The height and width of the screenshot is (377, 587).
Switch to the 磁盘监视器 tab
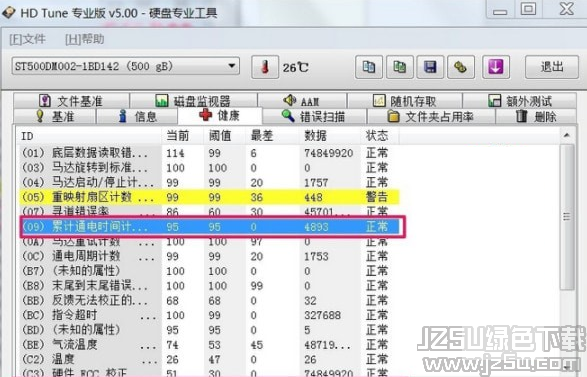pos(193,101)
